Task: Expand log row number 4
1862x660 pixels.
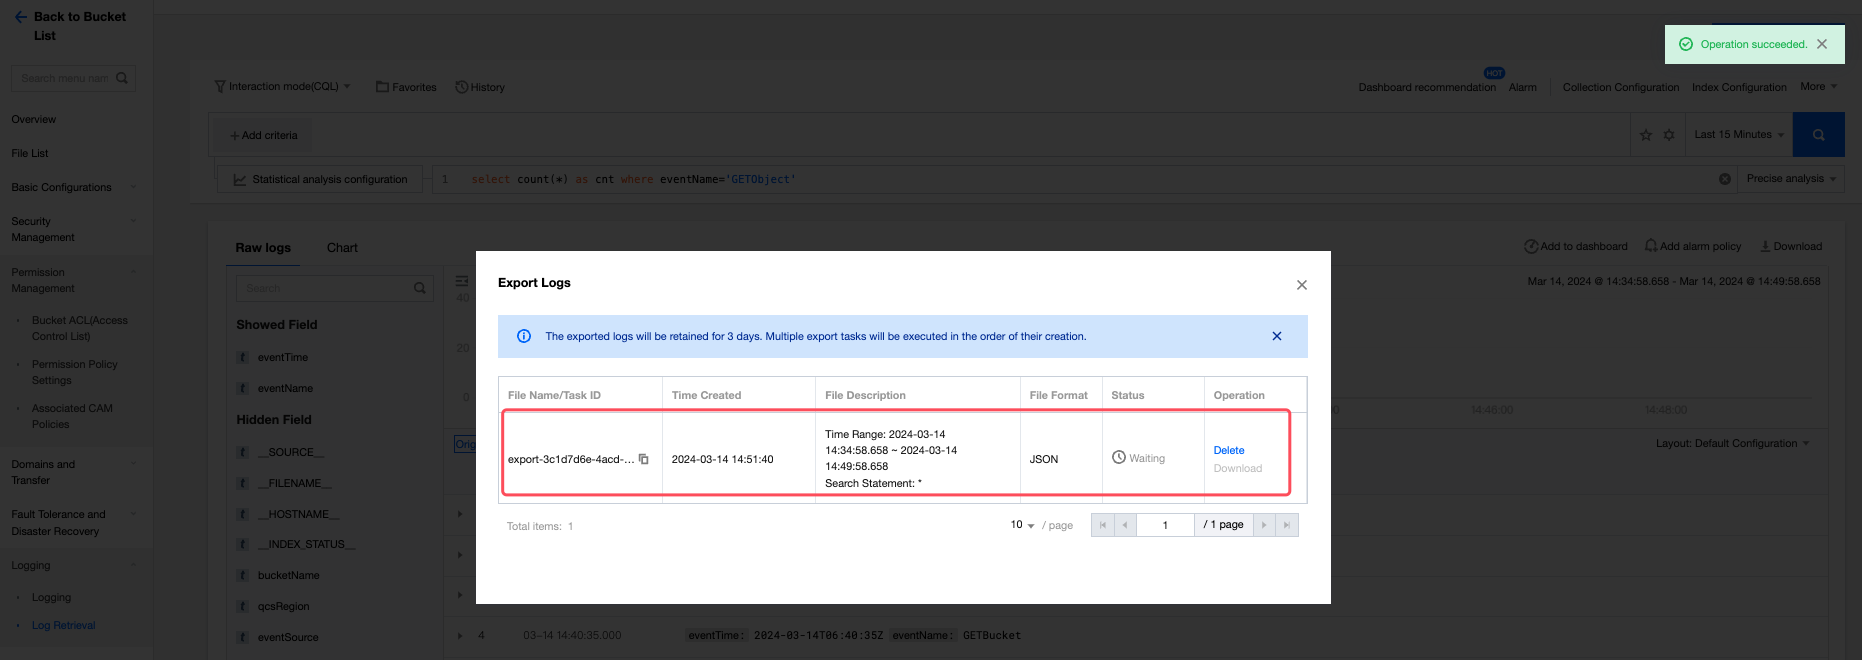Action: point(460,635)
